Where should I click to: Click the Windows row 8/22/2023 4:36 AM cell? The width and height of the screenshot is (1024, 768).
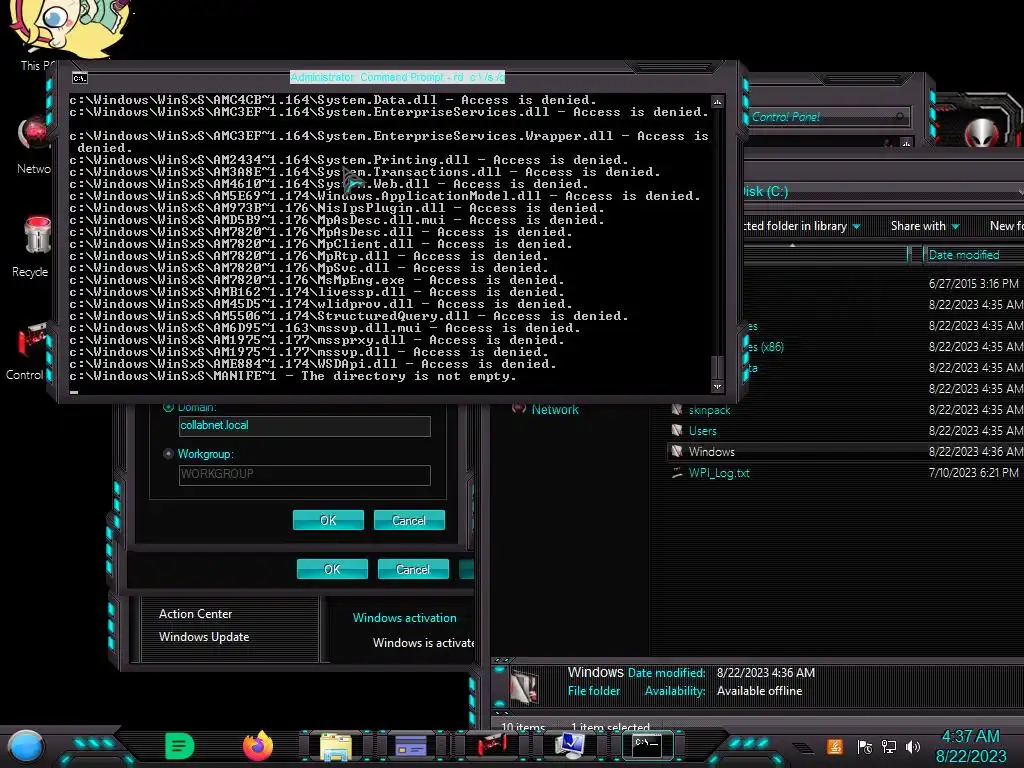point(976,451)
